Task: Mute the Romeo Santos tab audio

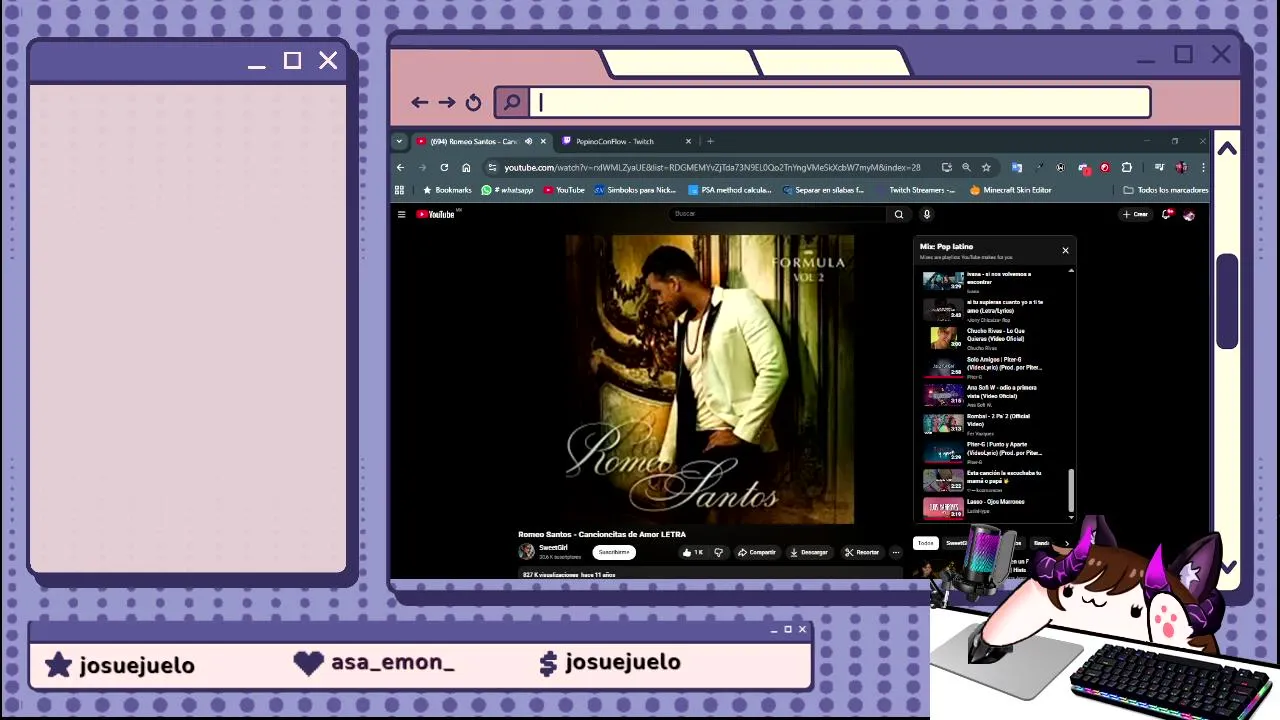Action: 528,141
